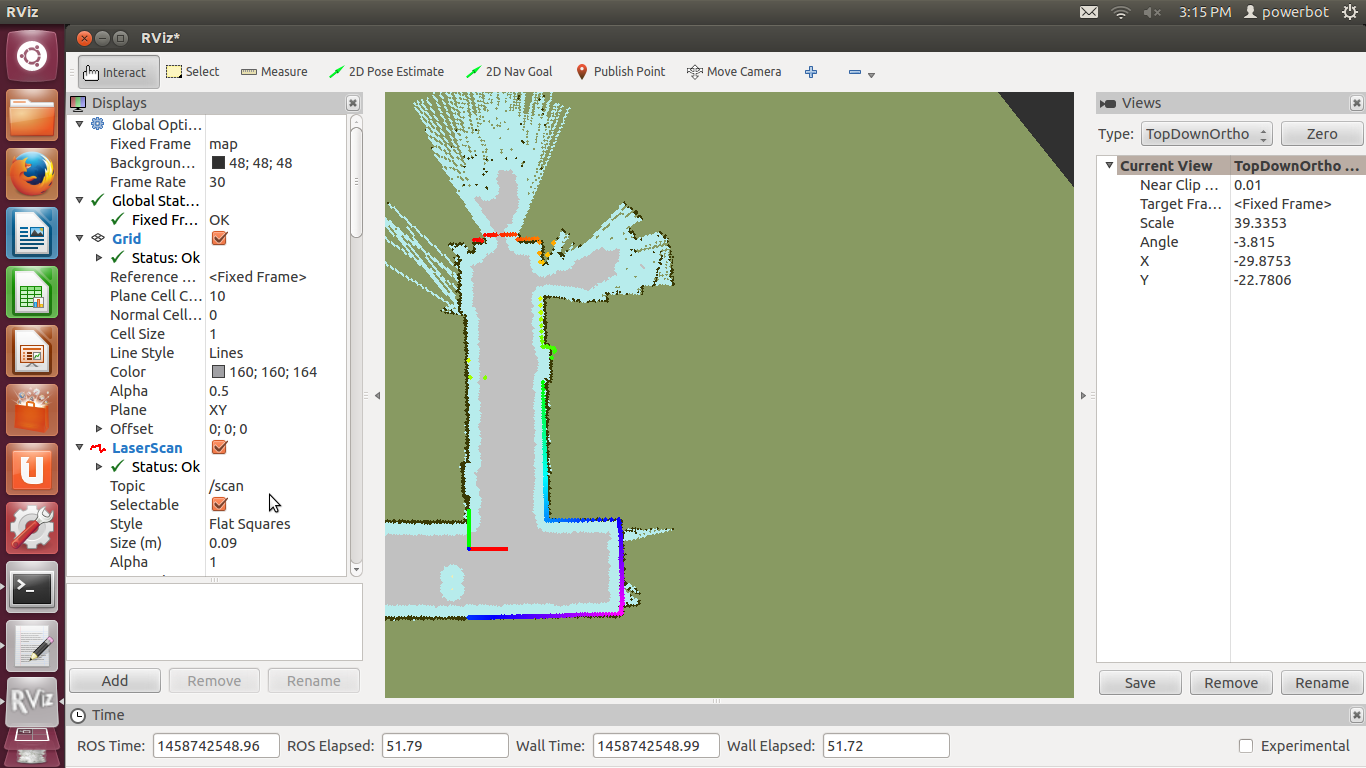
Task: Open the toolbar options dropdown arrow
Action: pos(871,75)
